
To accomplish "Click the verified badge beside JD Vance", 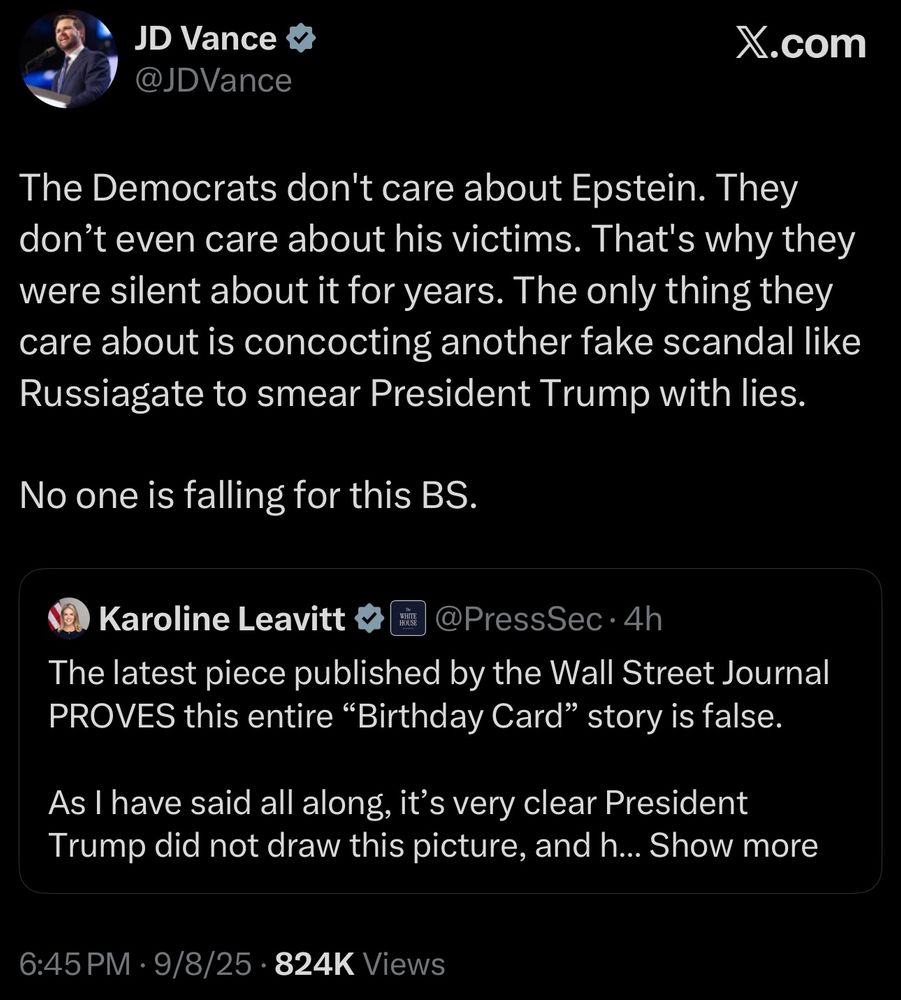I will point(301,39).
